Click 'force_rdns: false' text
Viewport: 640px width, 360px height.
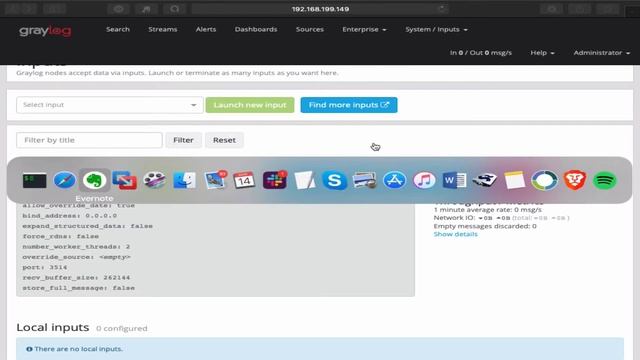pyautogui.click(x=60, y=236)
